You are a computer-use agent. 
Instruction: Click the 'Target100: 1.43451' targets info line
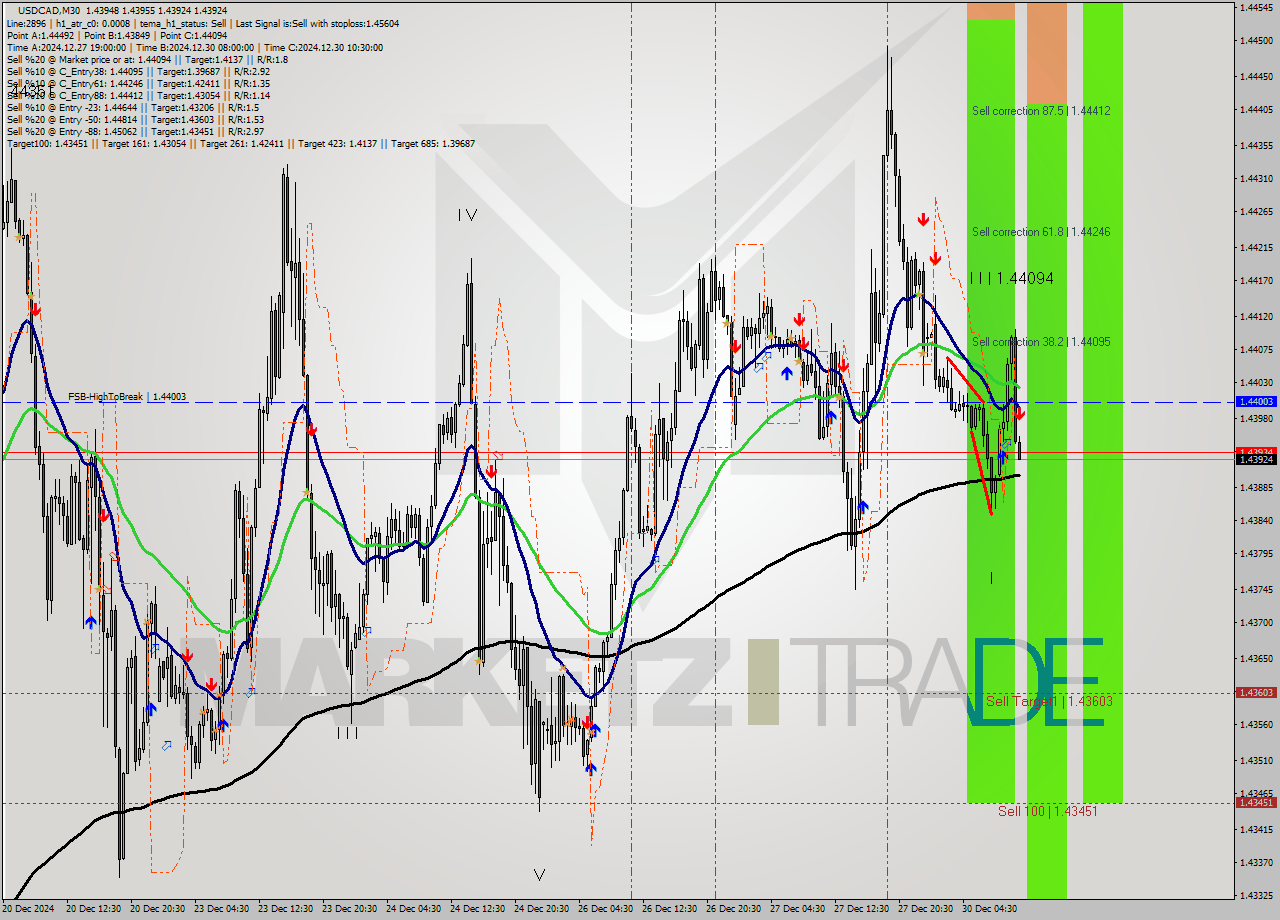(x=240, y=143)
